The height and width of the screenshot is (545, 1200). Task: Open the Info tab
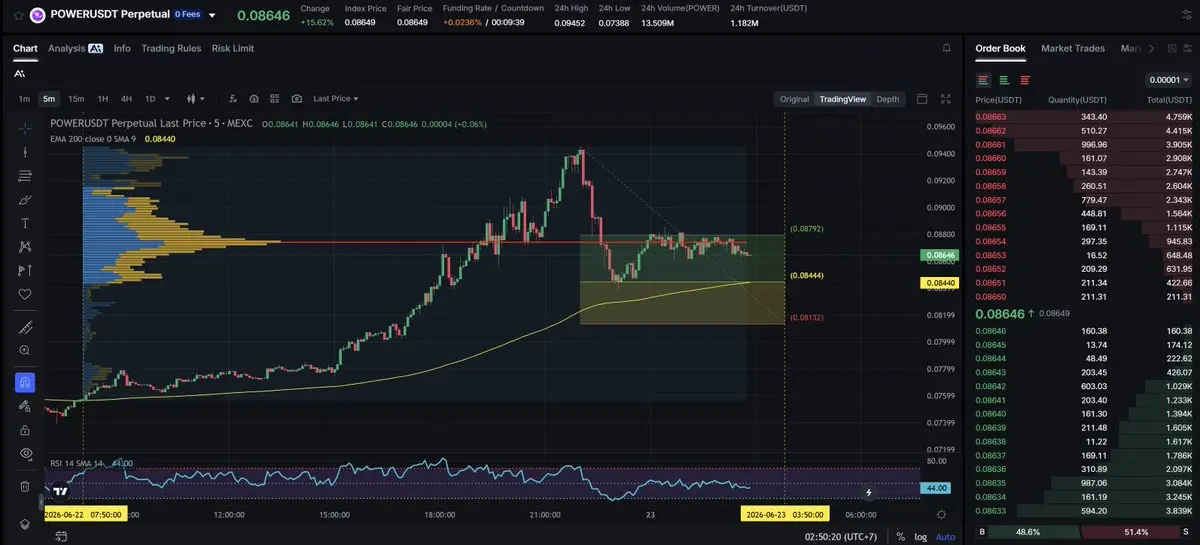click(122, 48)
